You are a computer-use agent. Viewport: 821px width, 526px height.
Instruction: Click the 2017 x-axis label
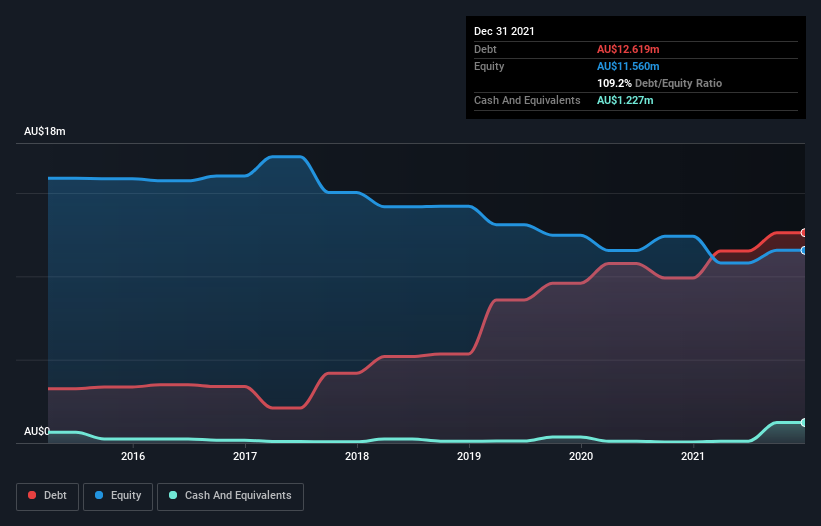point(245,456)
